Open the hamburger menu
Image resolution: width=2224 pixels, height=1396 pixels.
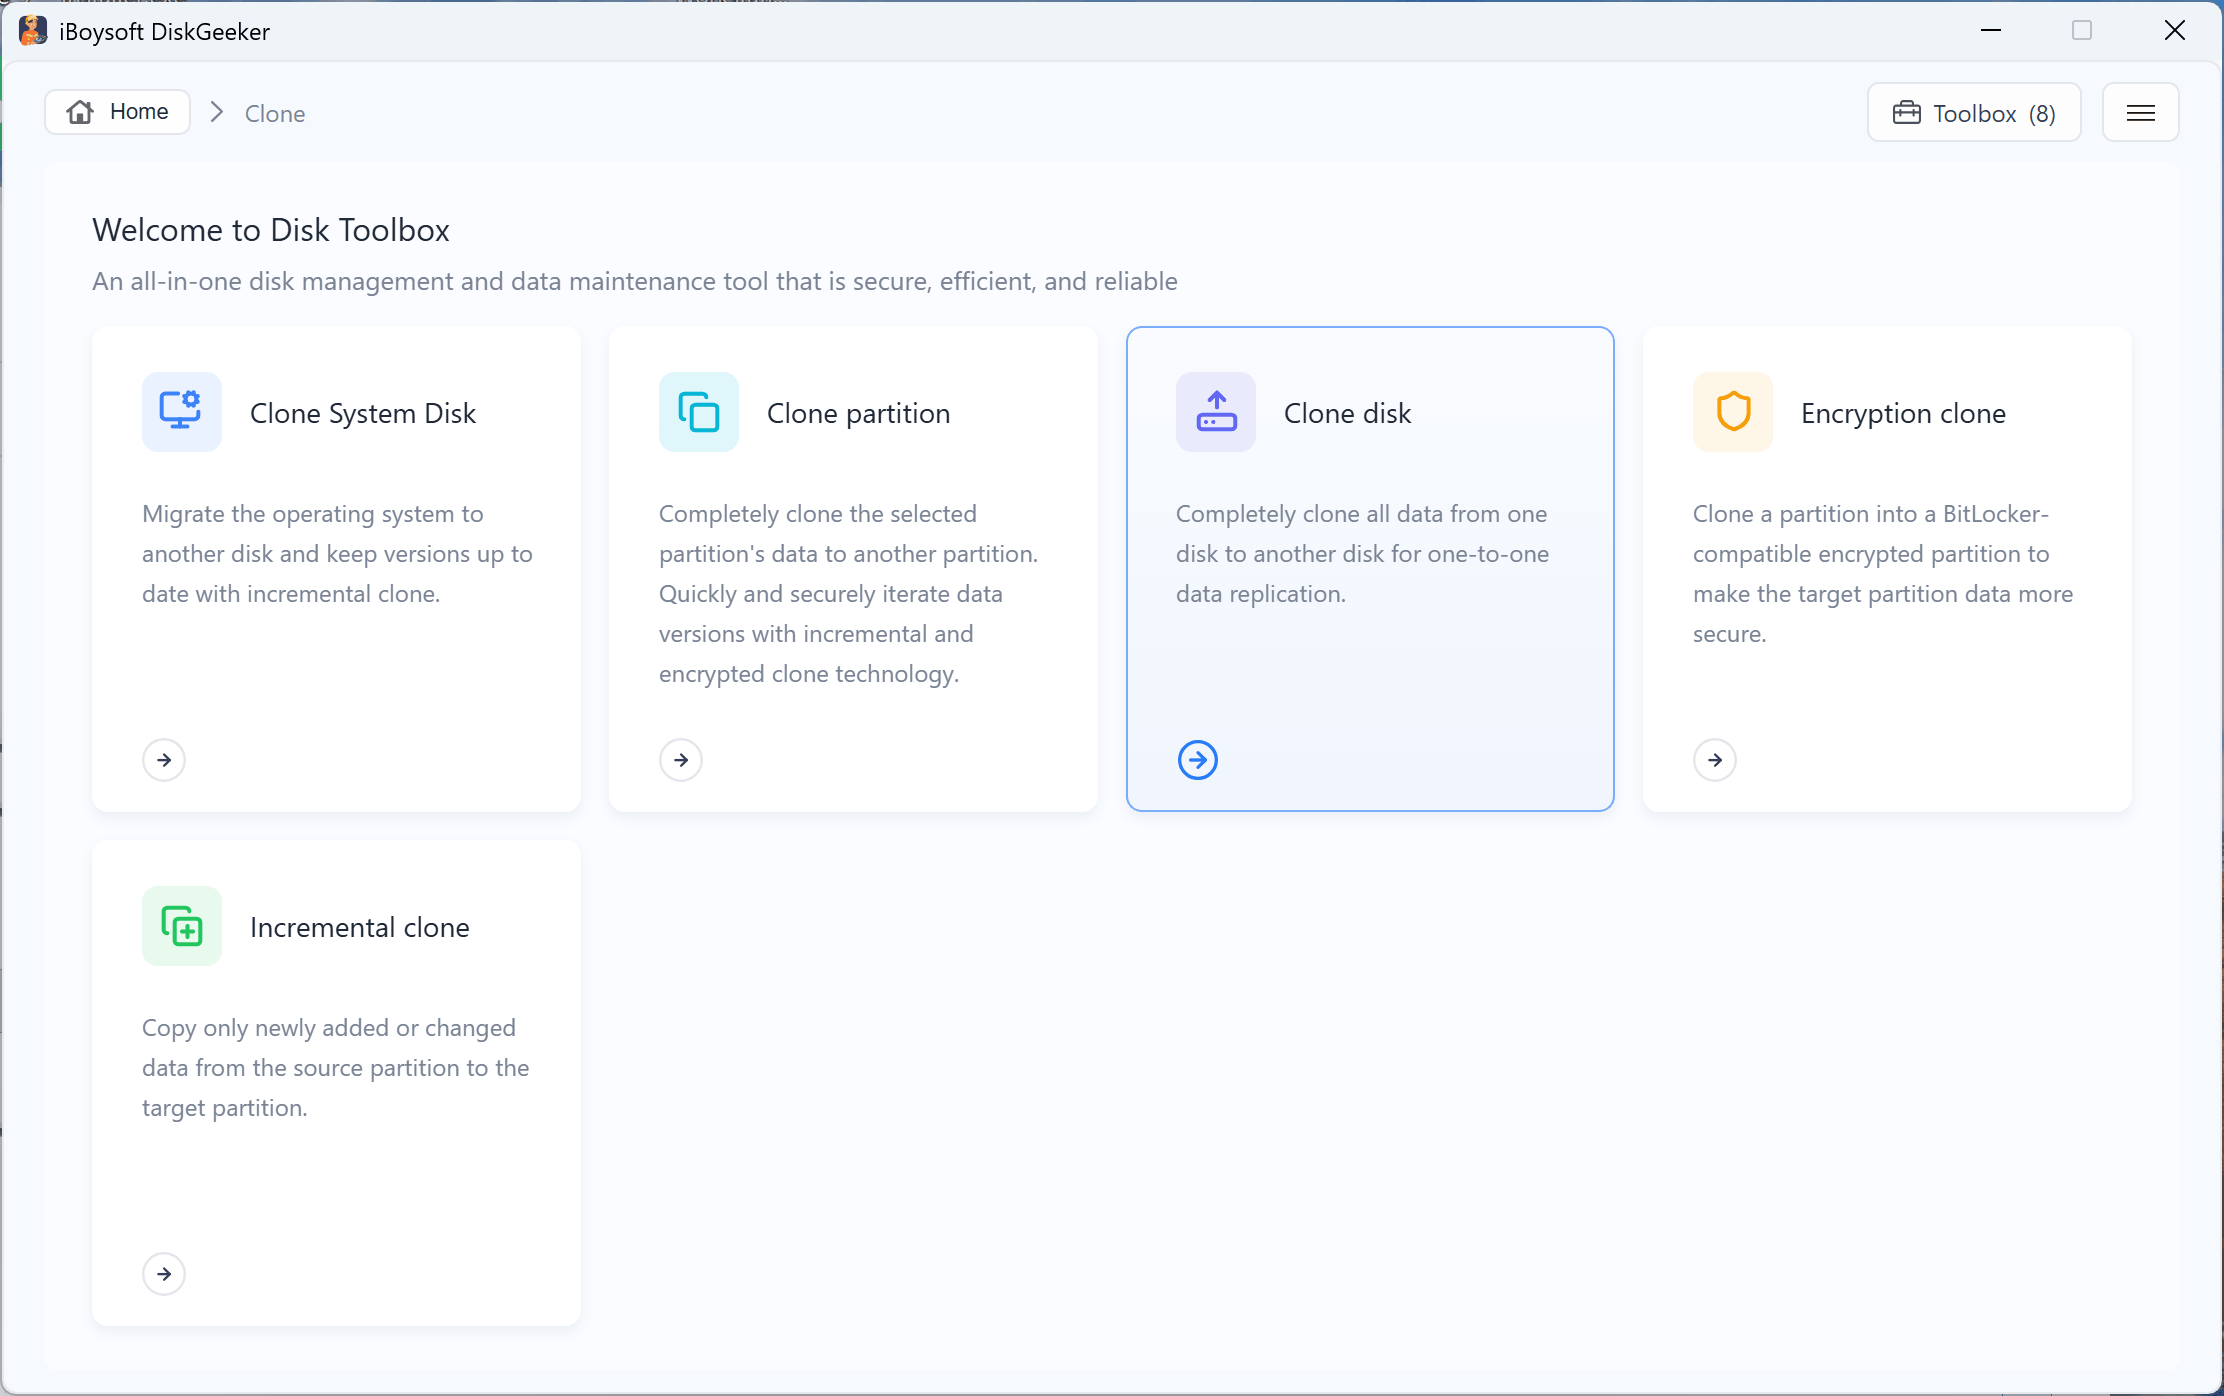(x=2140, y=113)
